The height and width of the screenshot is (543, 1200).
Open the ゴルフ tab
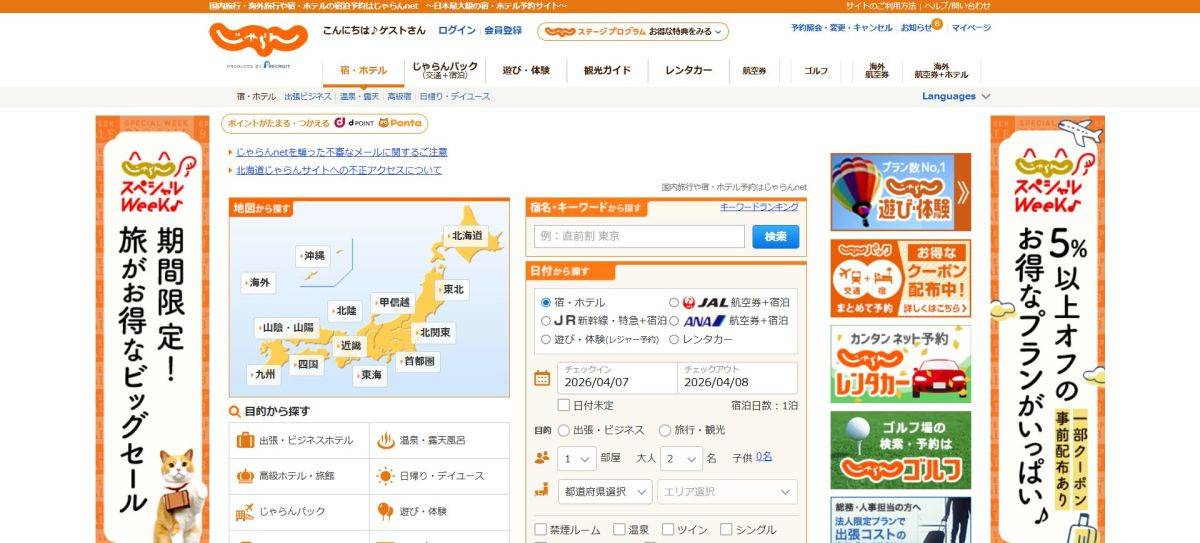point(816,71)
